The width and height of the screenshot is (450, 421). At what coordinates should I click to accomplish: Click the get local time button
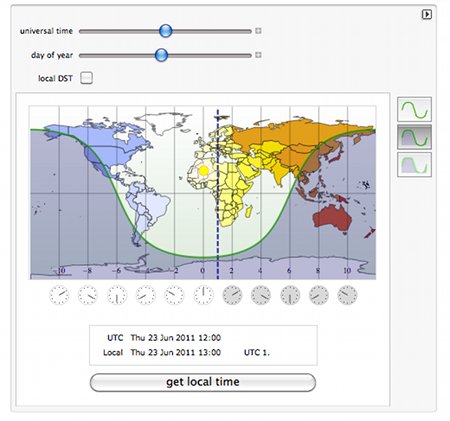tap(203, 382)
